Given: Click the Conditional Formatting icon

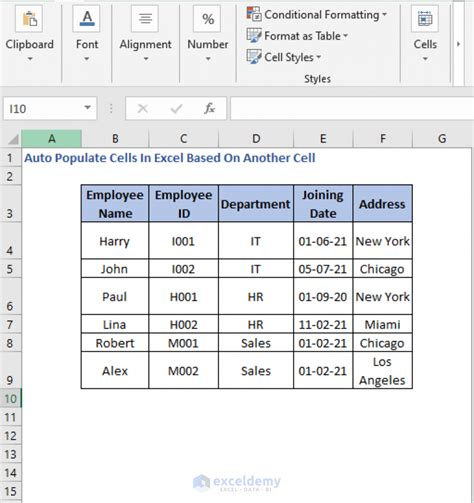Looking at the screenshot, I should pyautogui.click(x=254, y=14).
